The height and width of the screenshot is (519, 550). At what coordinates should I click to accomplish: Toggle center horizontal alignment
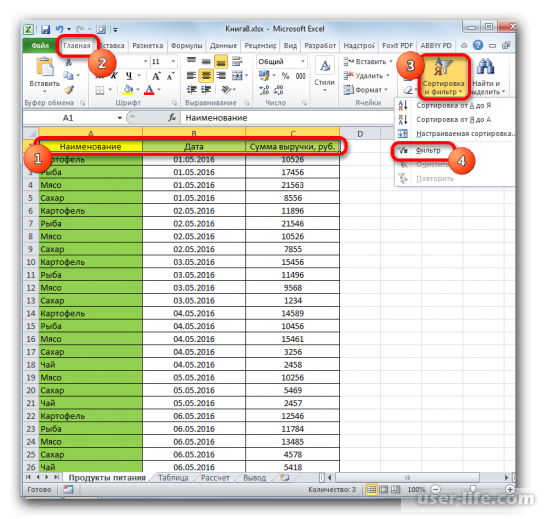pos(206,76)
